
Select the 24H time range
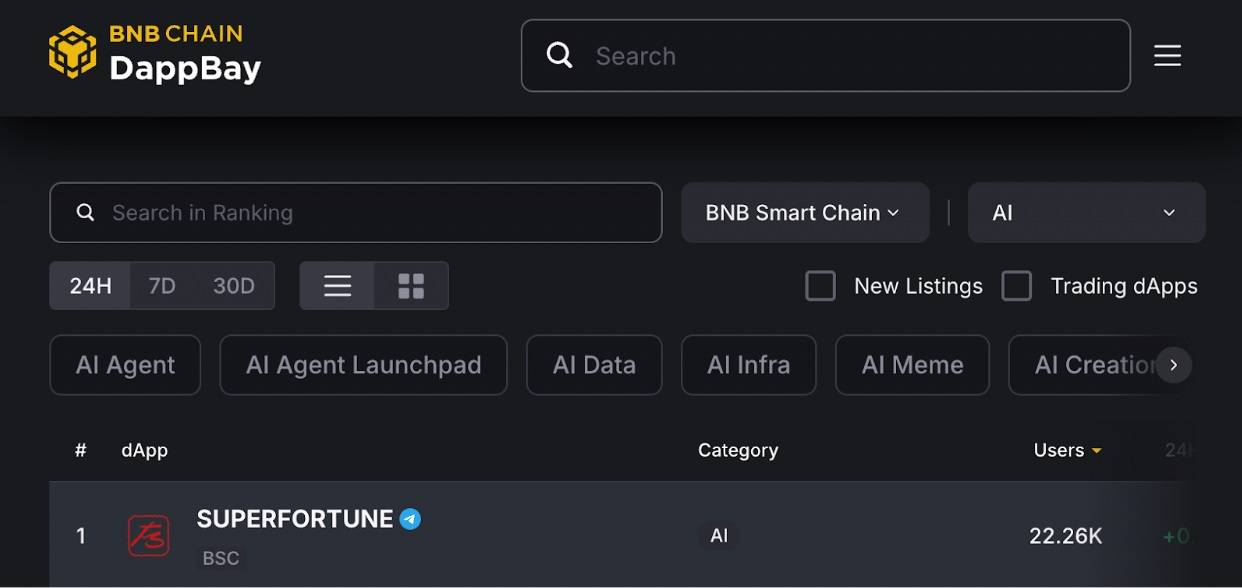(90, 286)
